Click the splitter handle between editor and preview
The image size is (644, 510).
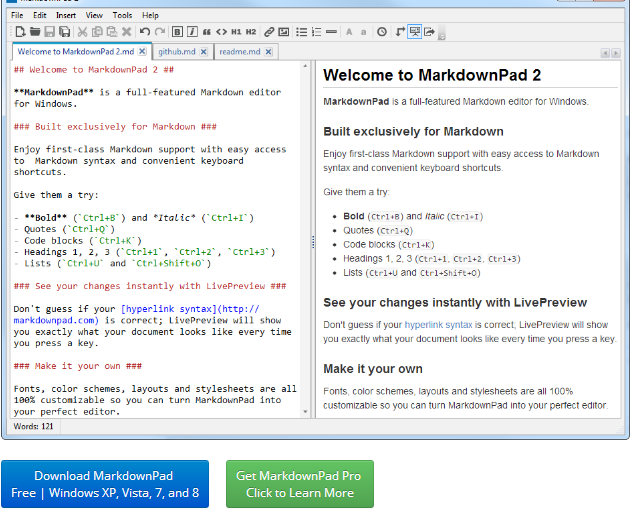pyautogui.click(x=313, y=242)
